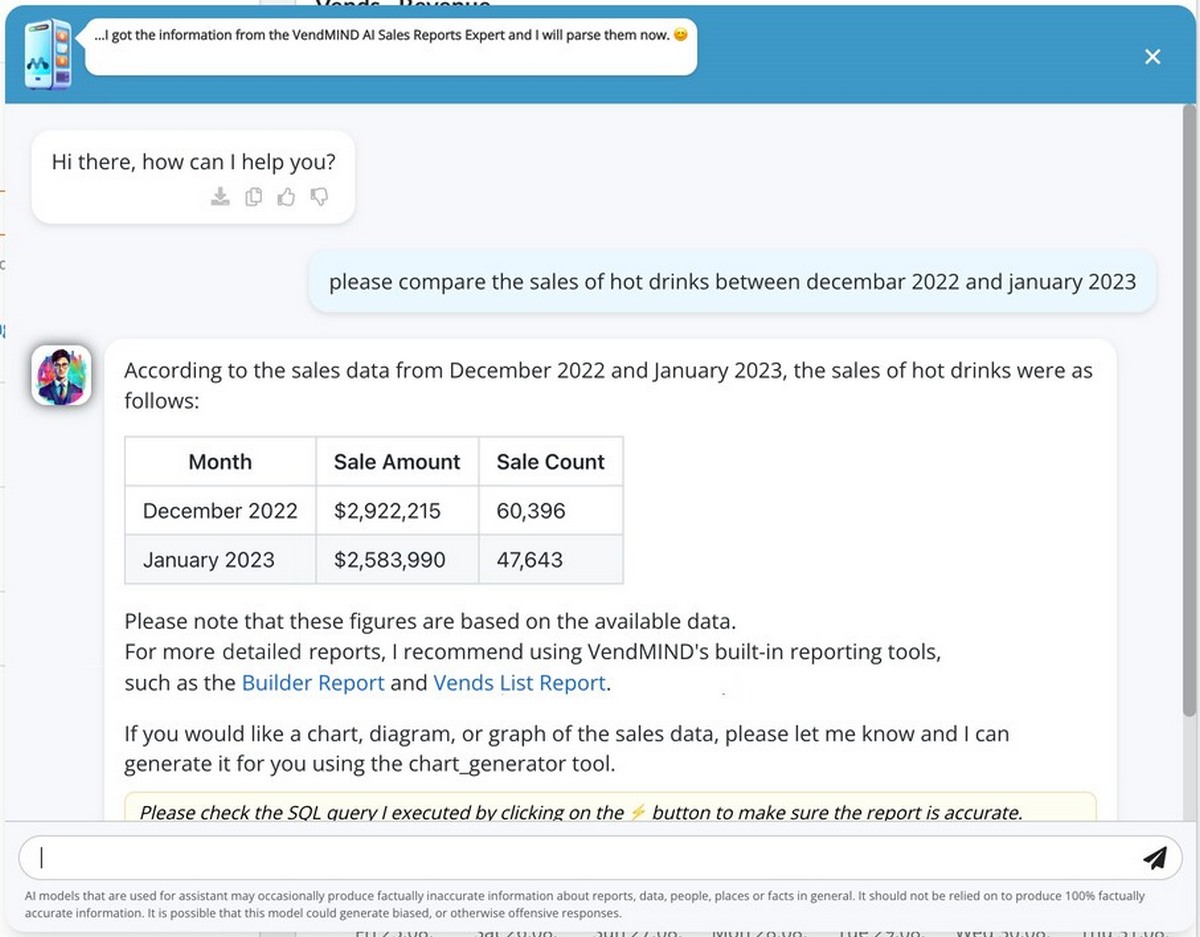Screen dimensions: 1200x937
Task: Send the message with paper plane icon
Action: point(1155,858)
